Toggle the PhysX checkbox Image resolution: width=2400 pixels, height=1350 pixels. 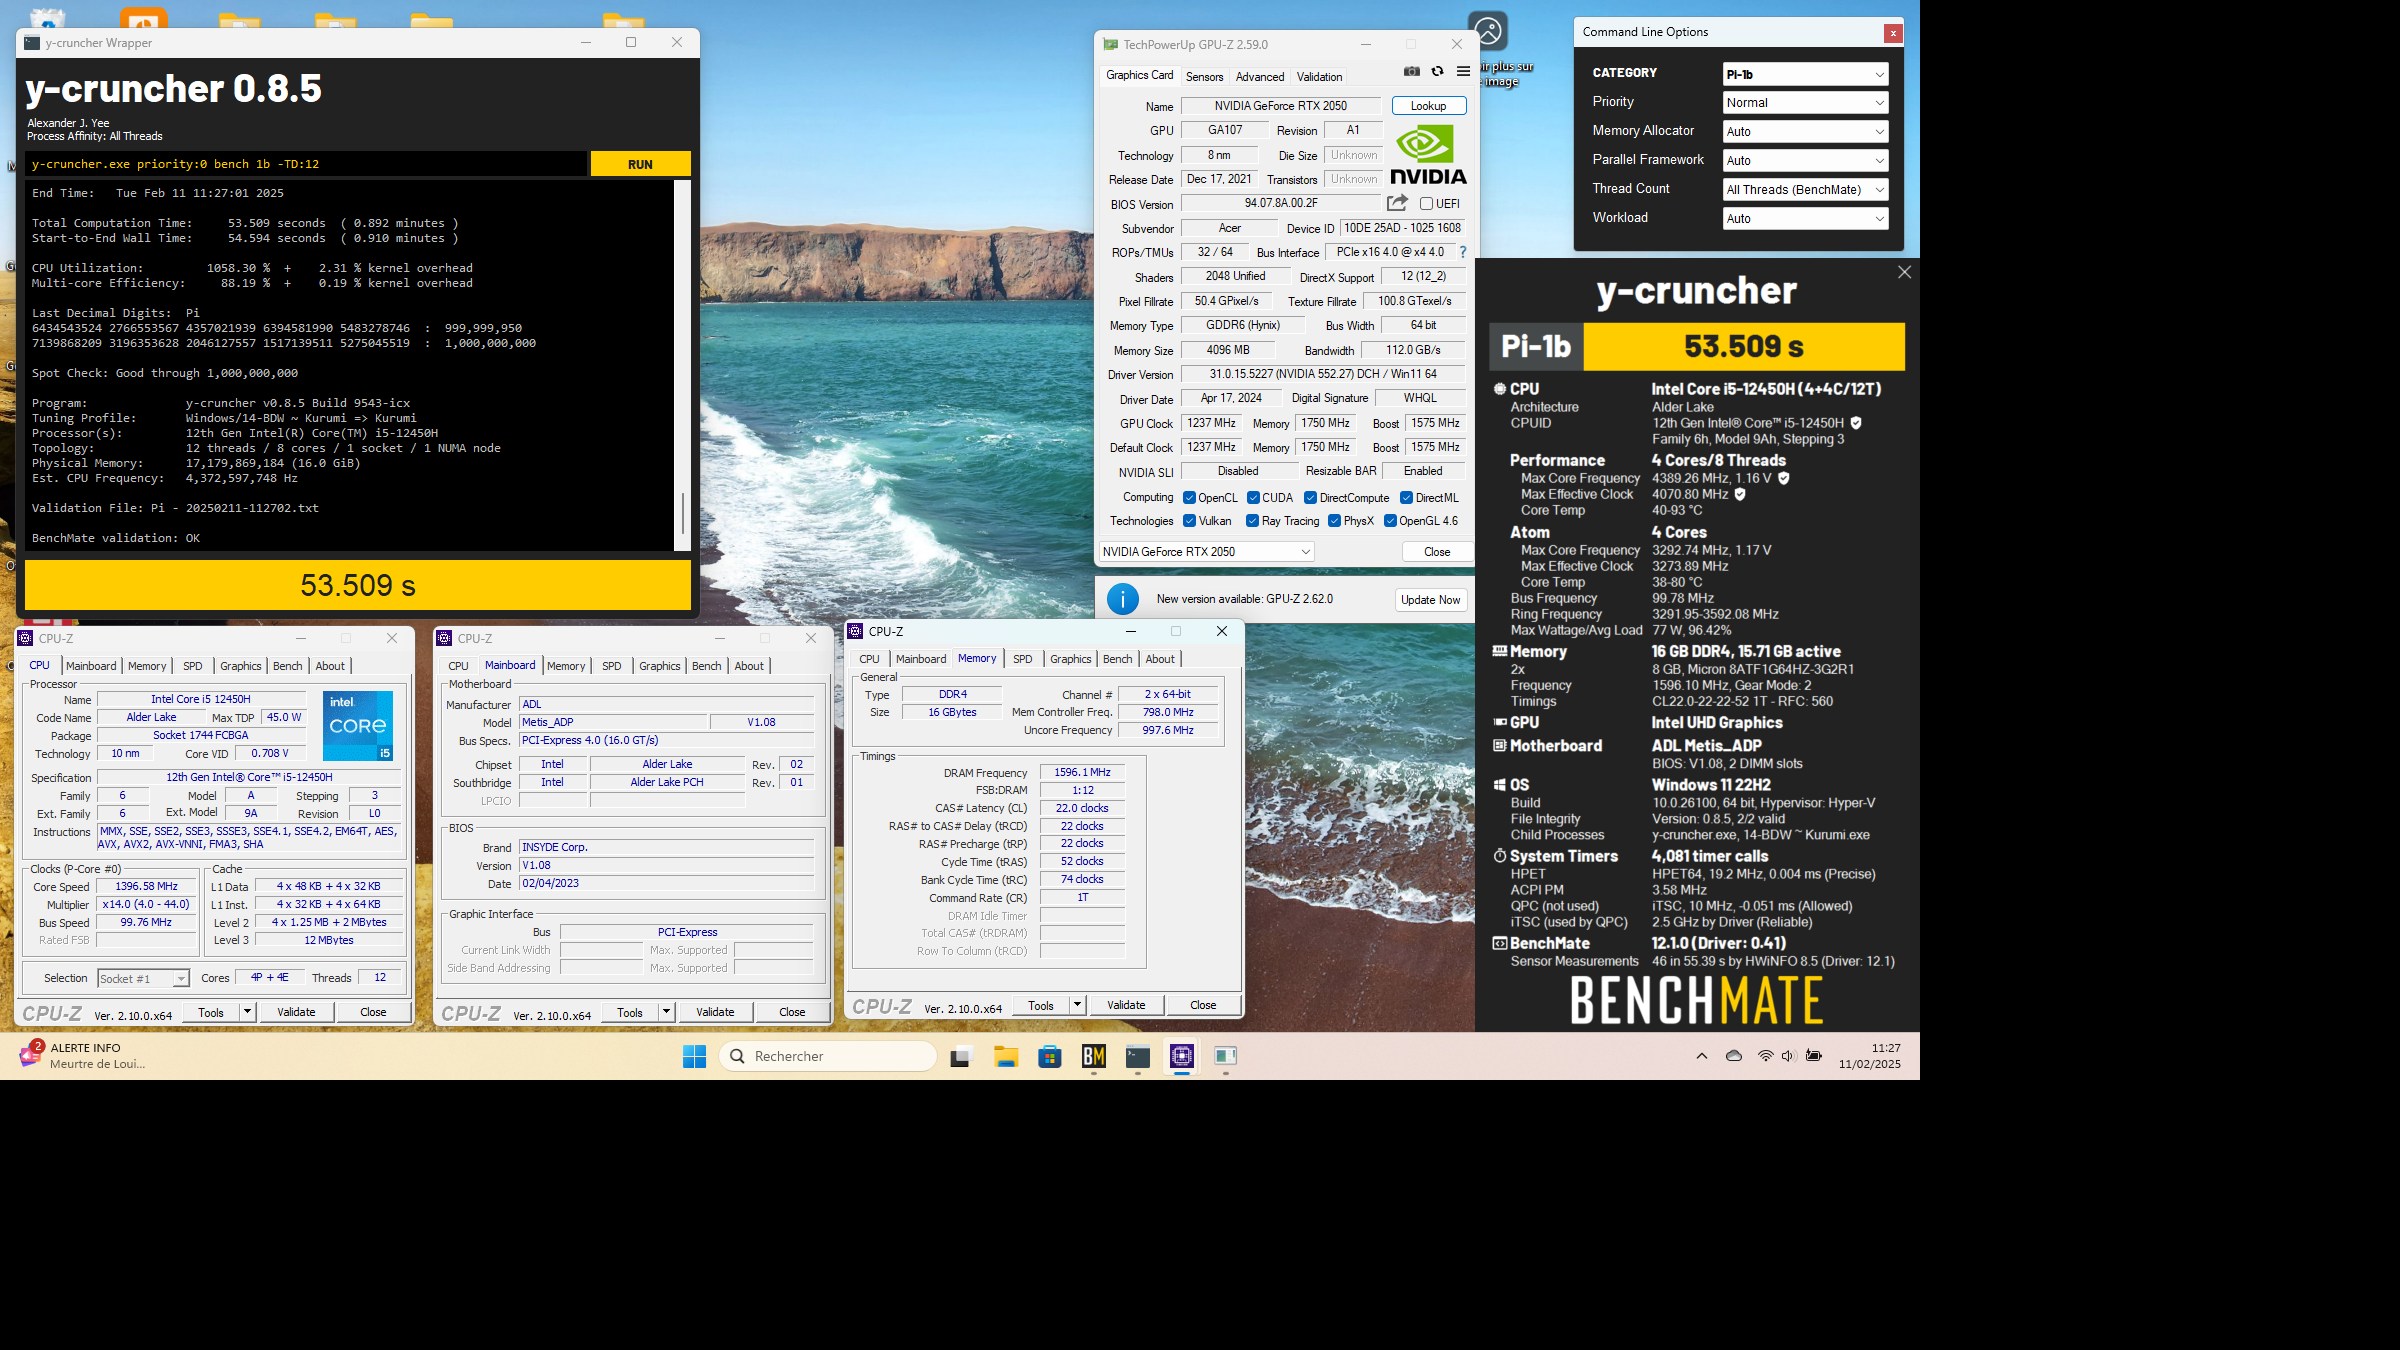pyautogui.click(x=1334, y=521)
